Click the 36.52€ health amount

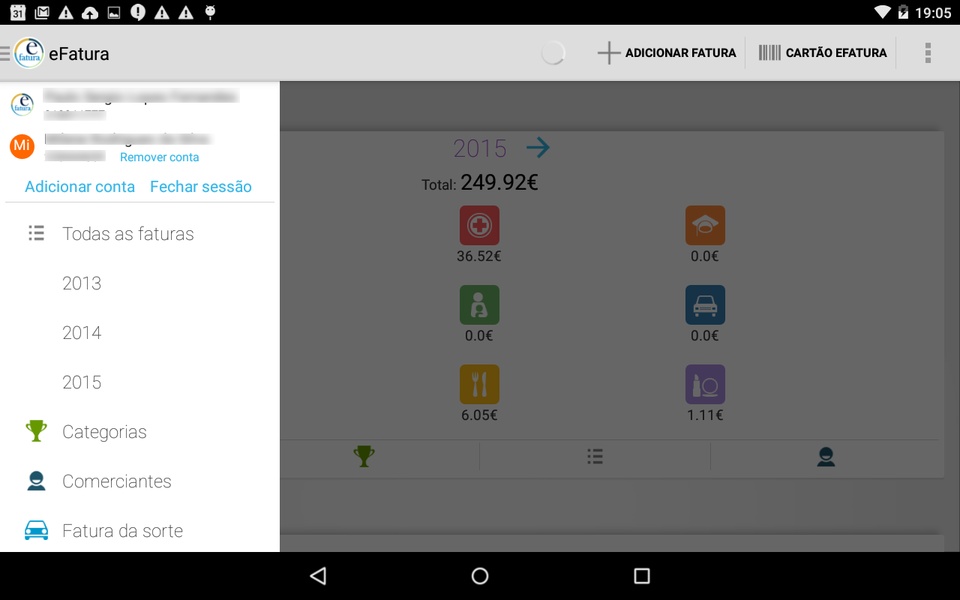pos(479,256)
